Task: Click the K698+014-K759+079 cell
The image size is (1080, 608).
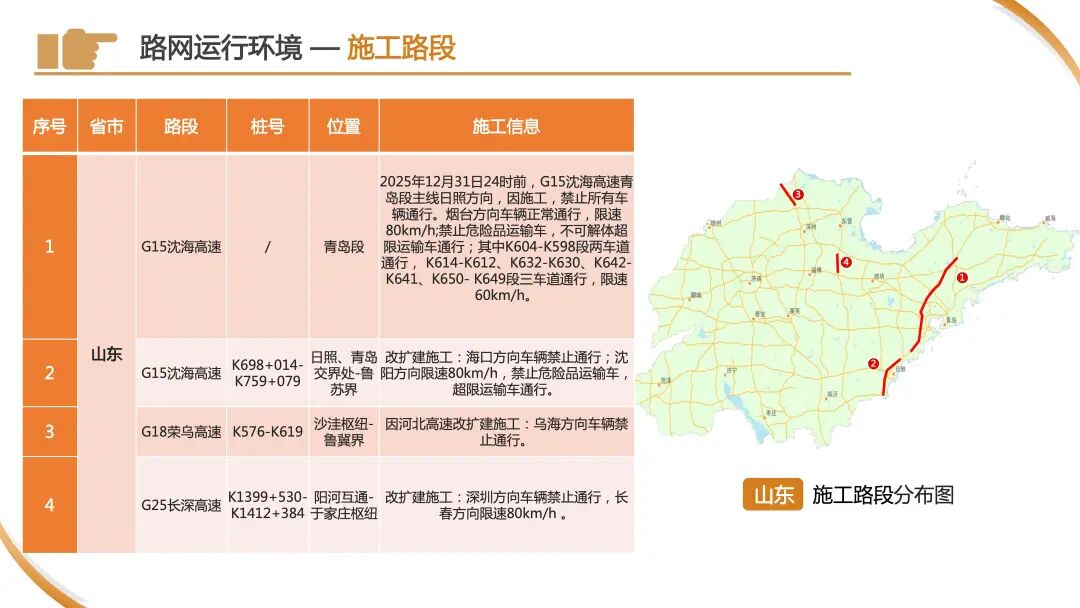Action: click(267, 373)
